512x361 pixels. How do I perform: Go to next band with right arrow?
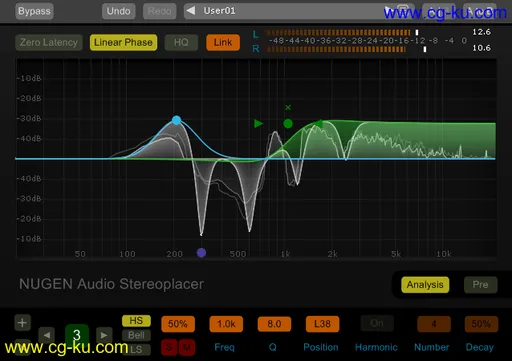tap(104, 335)
